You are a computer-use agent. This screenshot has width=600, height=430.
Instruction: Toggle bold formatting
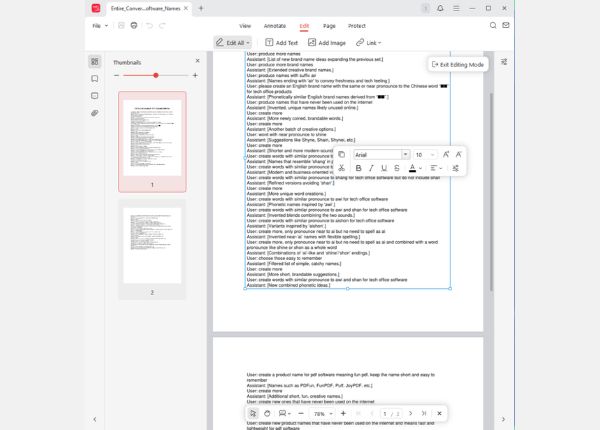pos(358,168)
